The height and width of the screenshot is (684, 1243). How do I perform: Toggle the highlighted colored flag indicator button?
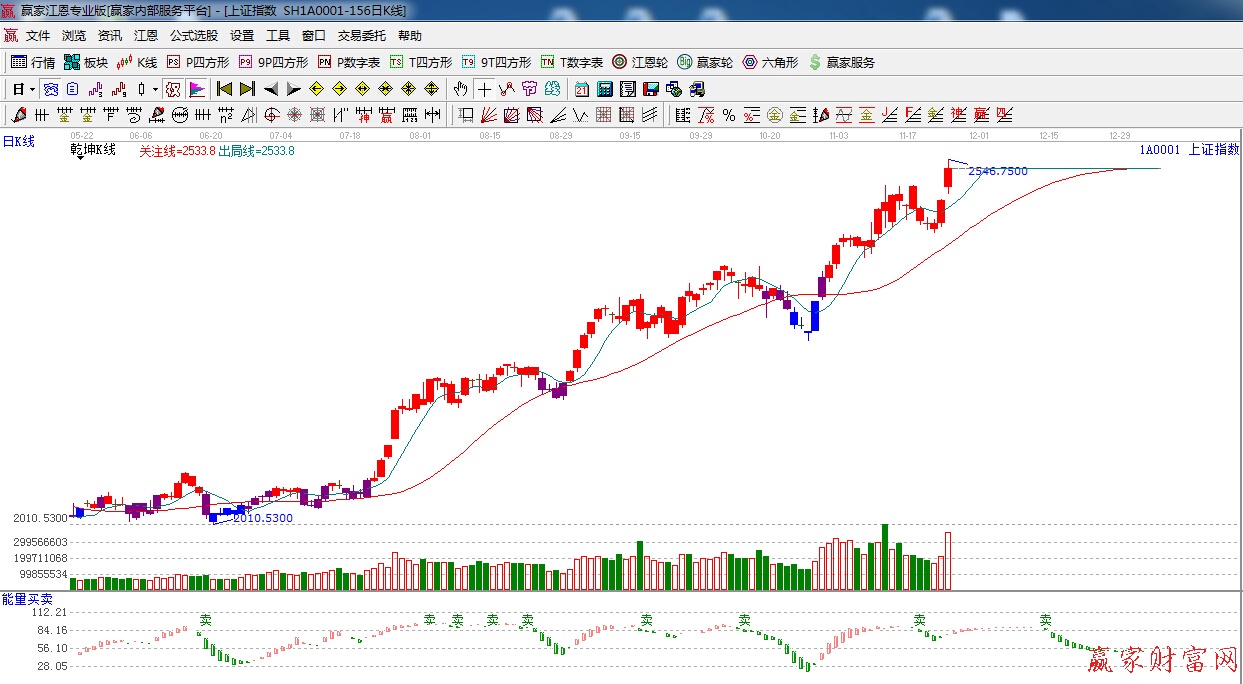coord(197,89)
